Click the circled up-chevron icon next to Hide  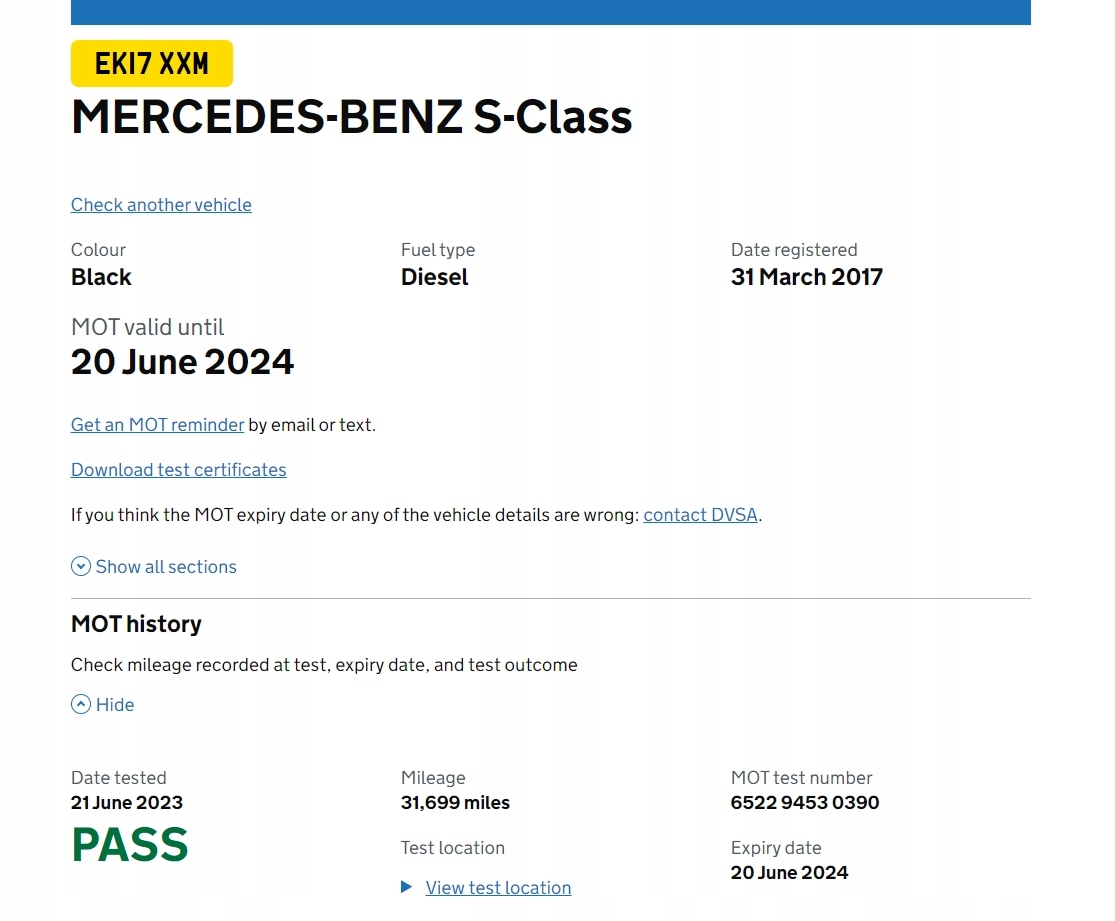[x=81, y=705]
